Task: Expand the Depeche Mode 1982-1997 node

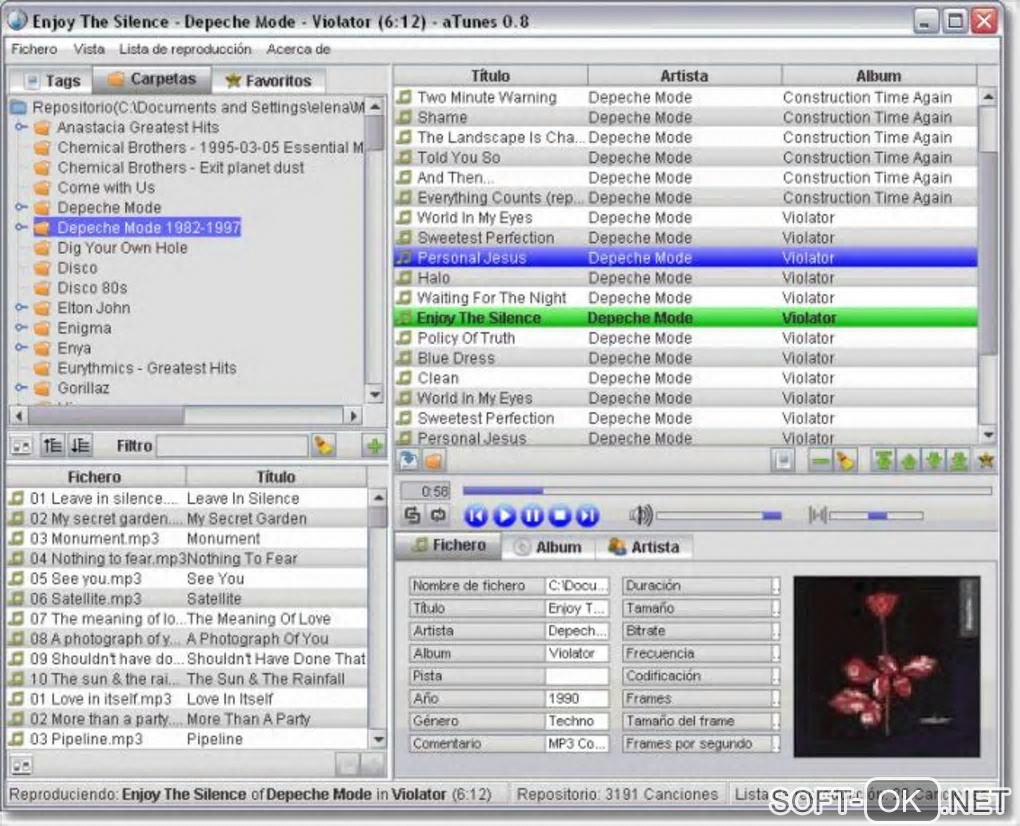Action: pyautogui.click(x=21, y=228)
